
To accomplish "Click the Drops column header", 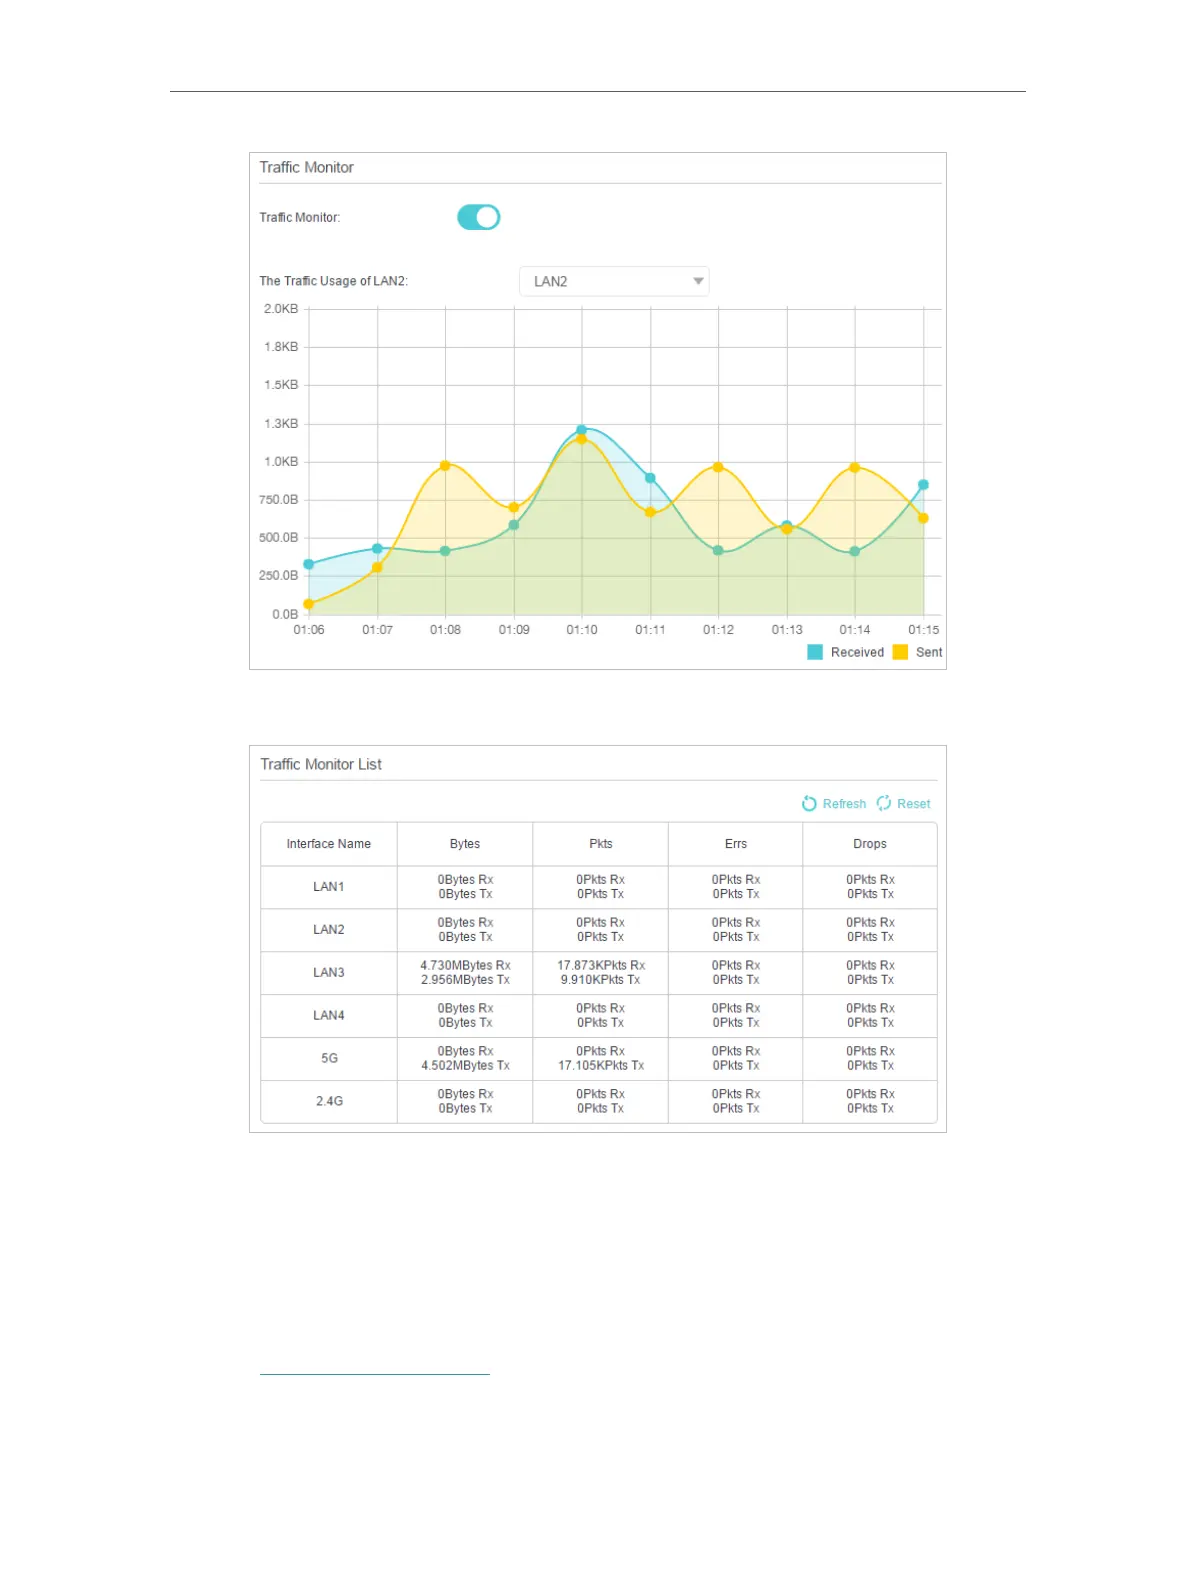I will [x=870, y=844].
